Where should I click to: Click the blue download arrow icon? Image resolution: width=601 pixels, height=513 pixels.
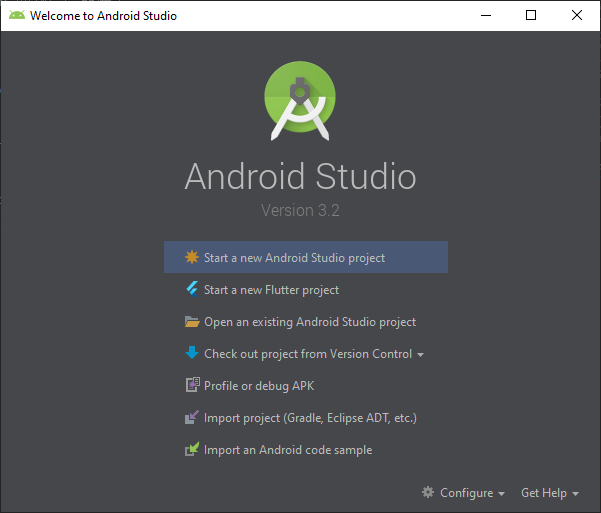coord(192,353)
